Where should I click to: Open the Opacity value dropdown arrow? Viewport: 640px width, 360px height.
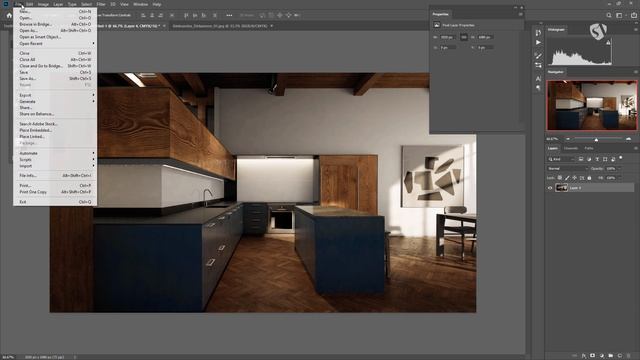619,169
